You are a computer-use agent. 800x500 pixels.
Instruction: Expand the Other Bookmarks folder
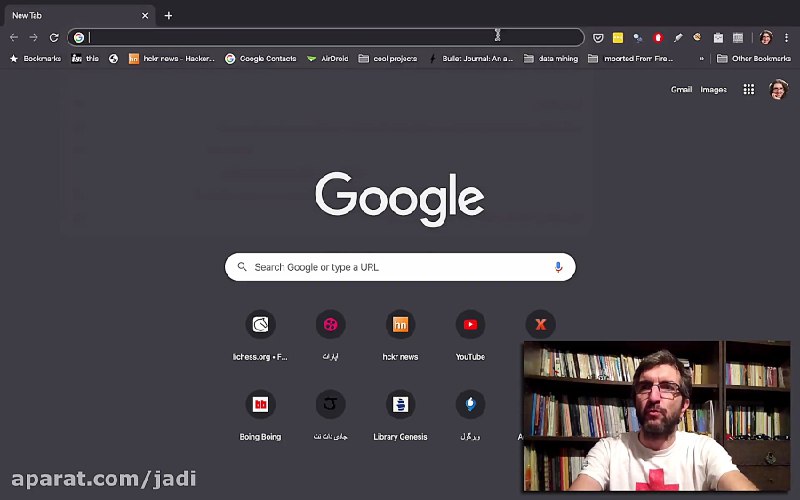click(754, 59)
